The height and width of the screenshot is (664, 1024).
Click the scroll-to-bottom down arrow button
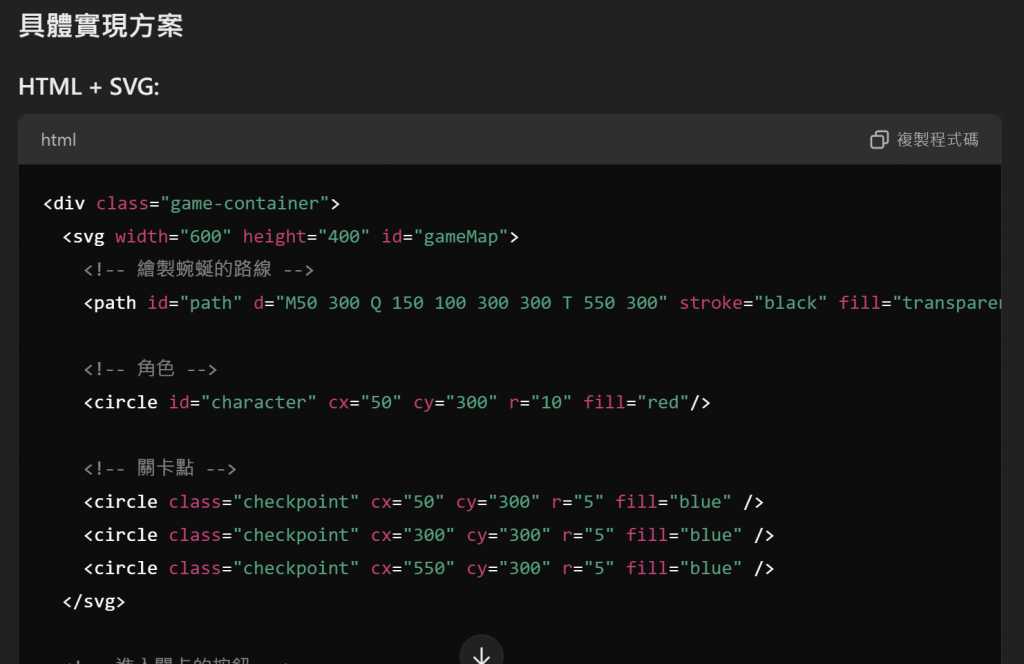click(481, 653)
